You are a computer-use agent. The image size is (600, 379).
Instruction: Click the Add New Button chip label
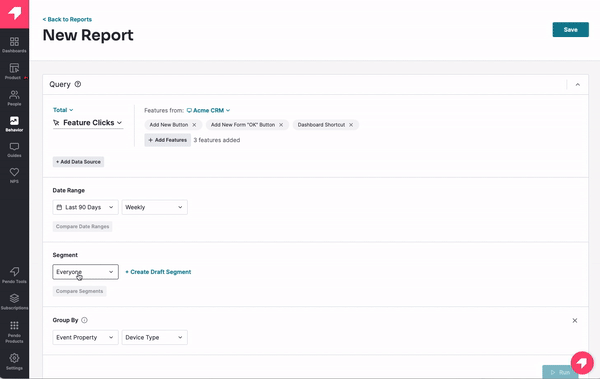tap(169, 125)
